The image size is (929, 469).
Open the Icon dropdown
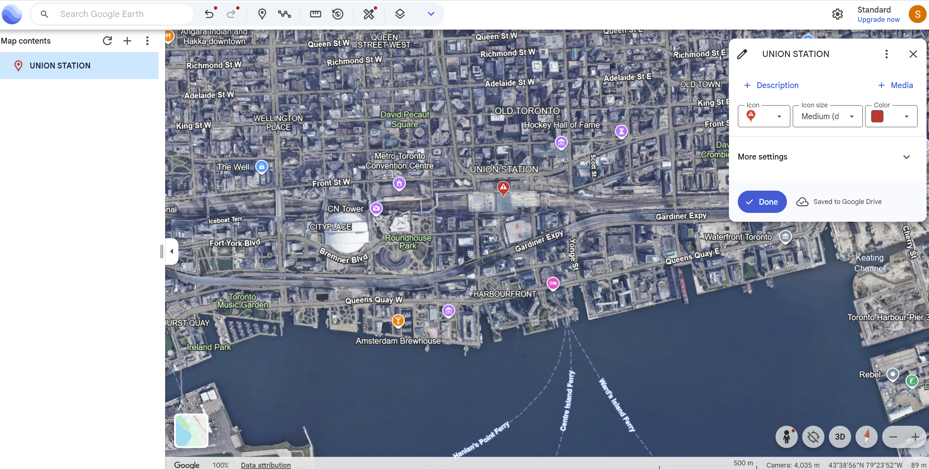[x=763, y=116]
